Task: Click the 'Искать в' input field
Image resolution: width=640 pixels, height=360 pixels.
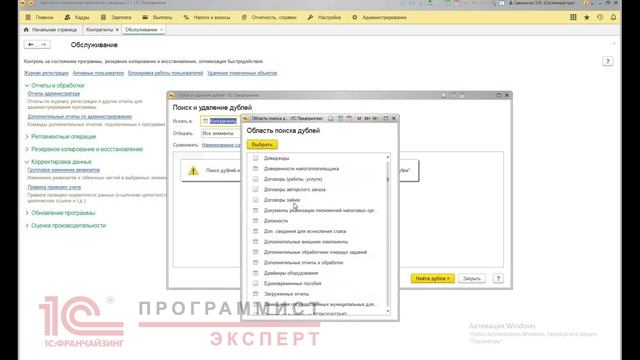Action: coord(220,121)
